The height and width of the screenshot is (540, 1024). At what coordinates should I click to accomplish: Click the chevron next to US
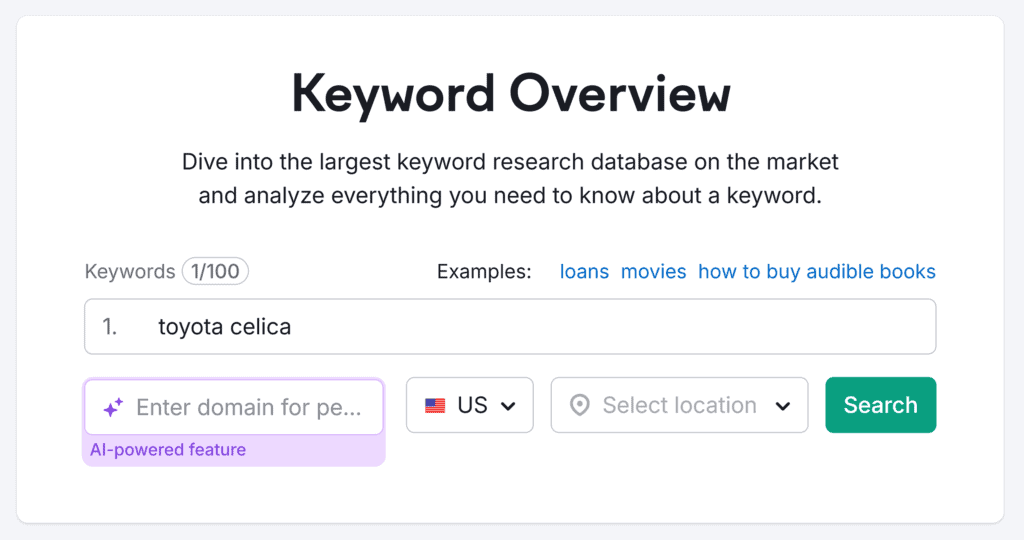point(508,406)
